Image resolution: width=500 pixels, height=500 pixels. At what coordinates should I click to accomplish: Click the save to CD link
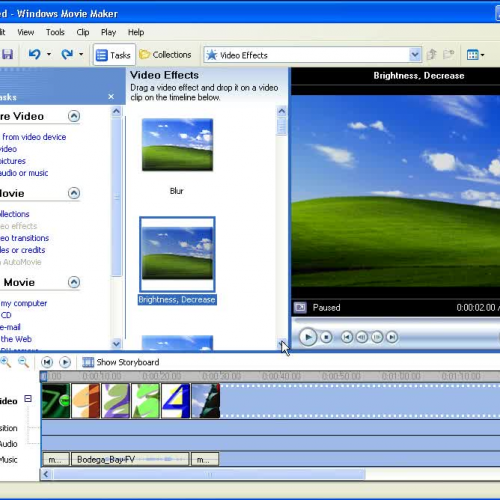pyautogui.click(x=6, y=315)
